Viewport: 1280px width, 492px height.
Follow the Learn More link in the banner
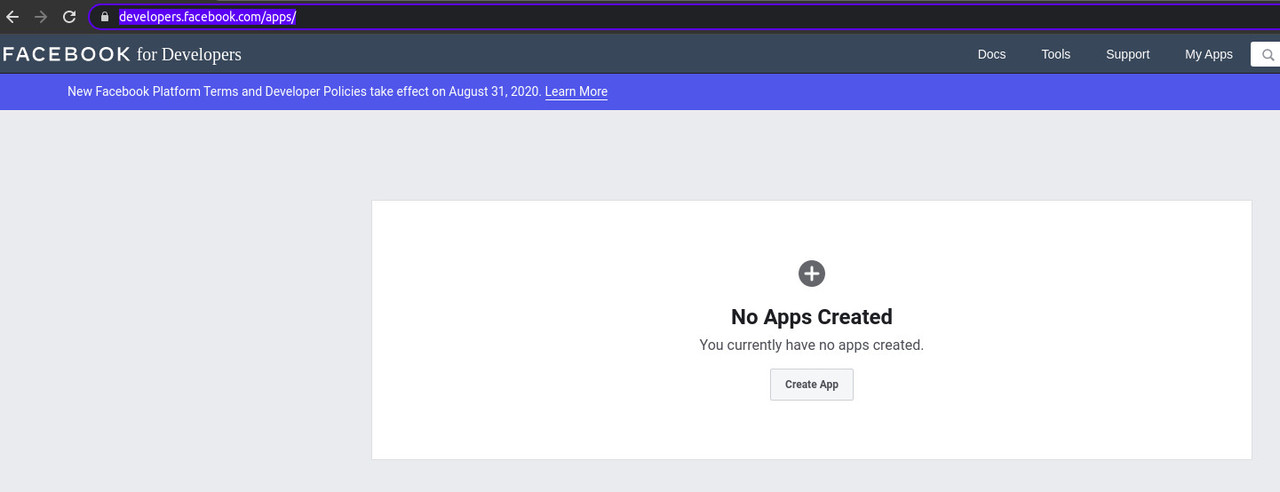pos(576,91)
